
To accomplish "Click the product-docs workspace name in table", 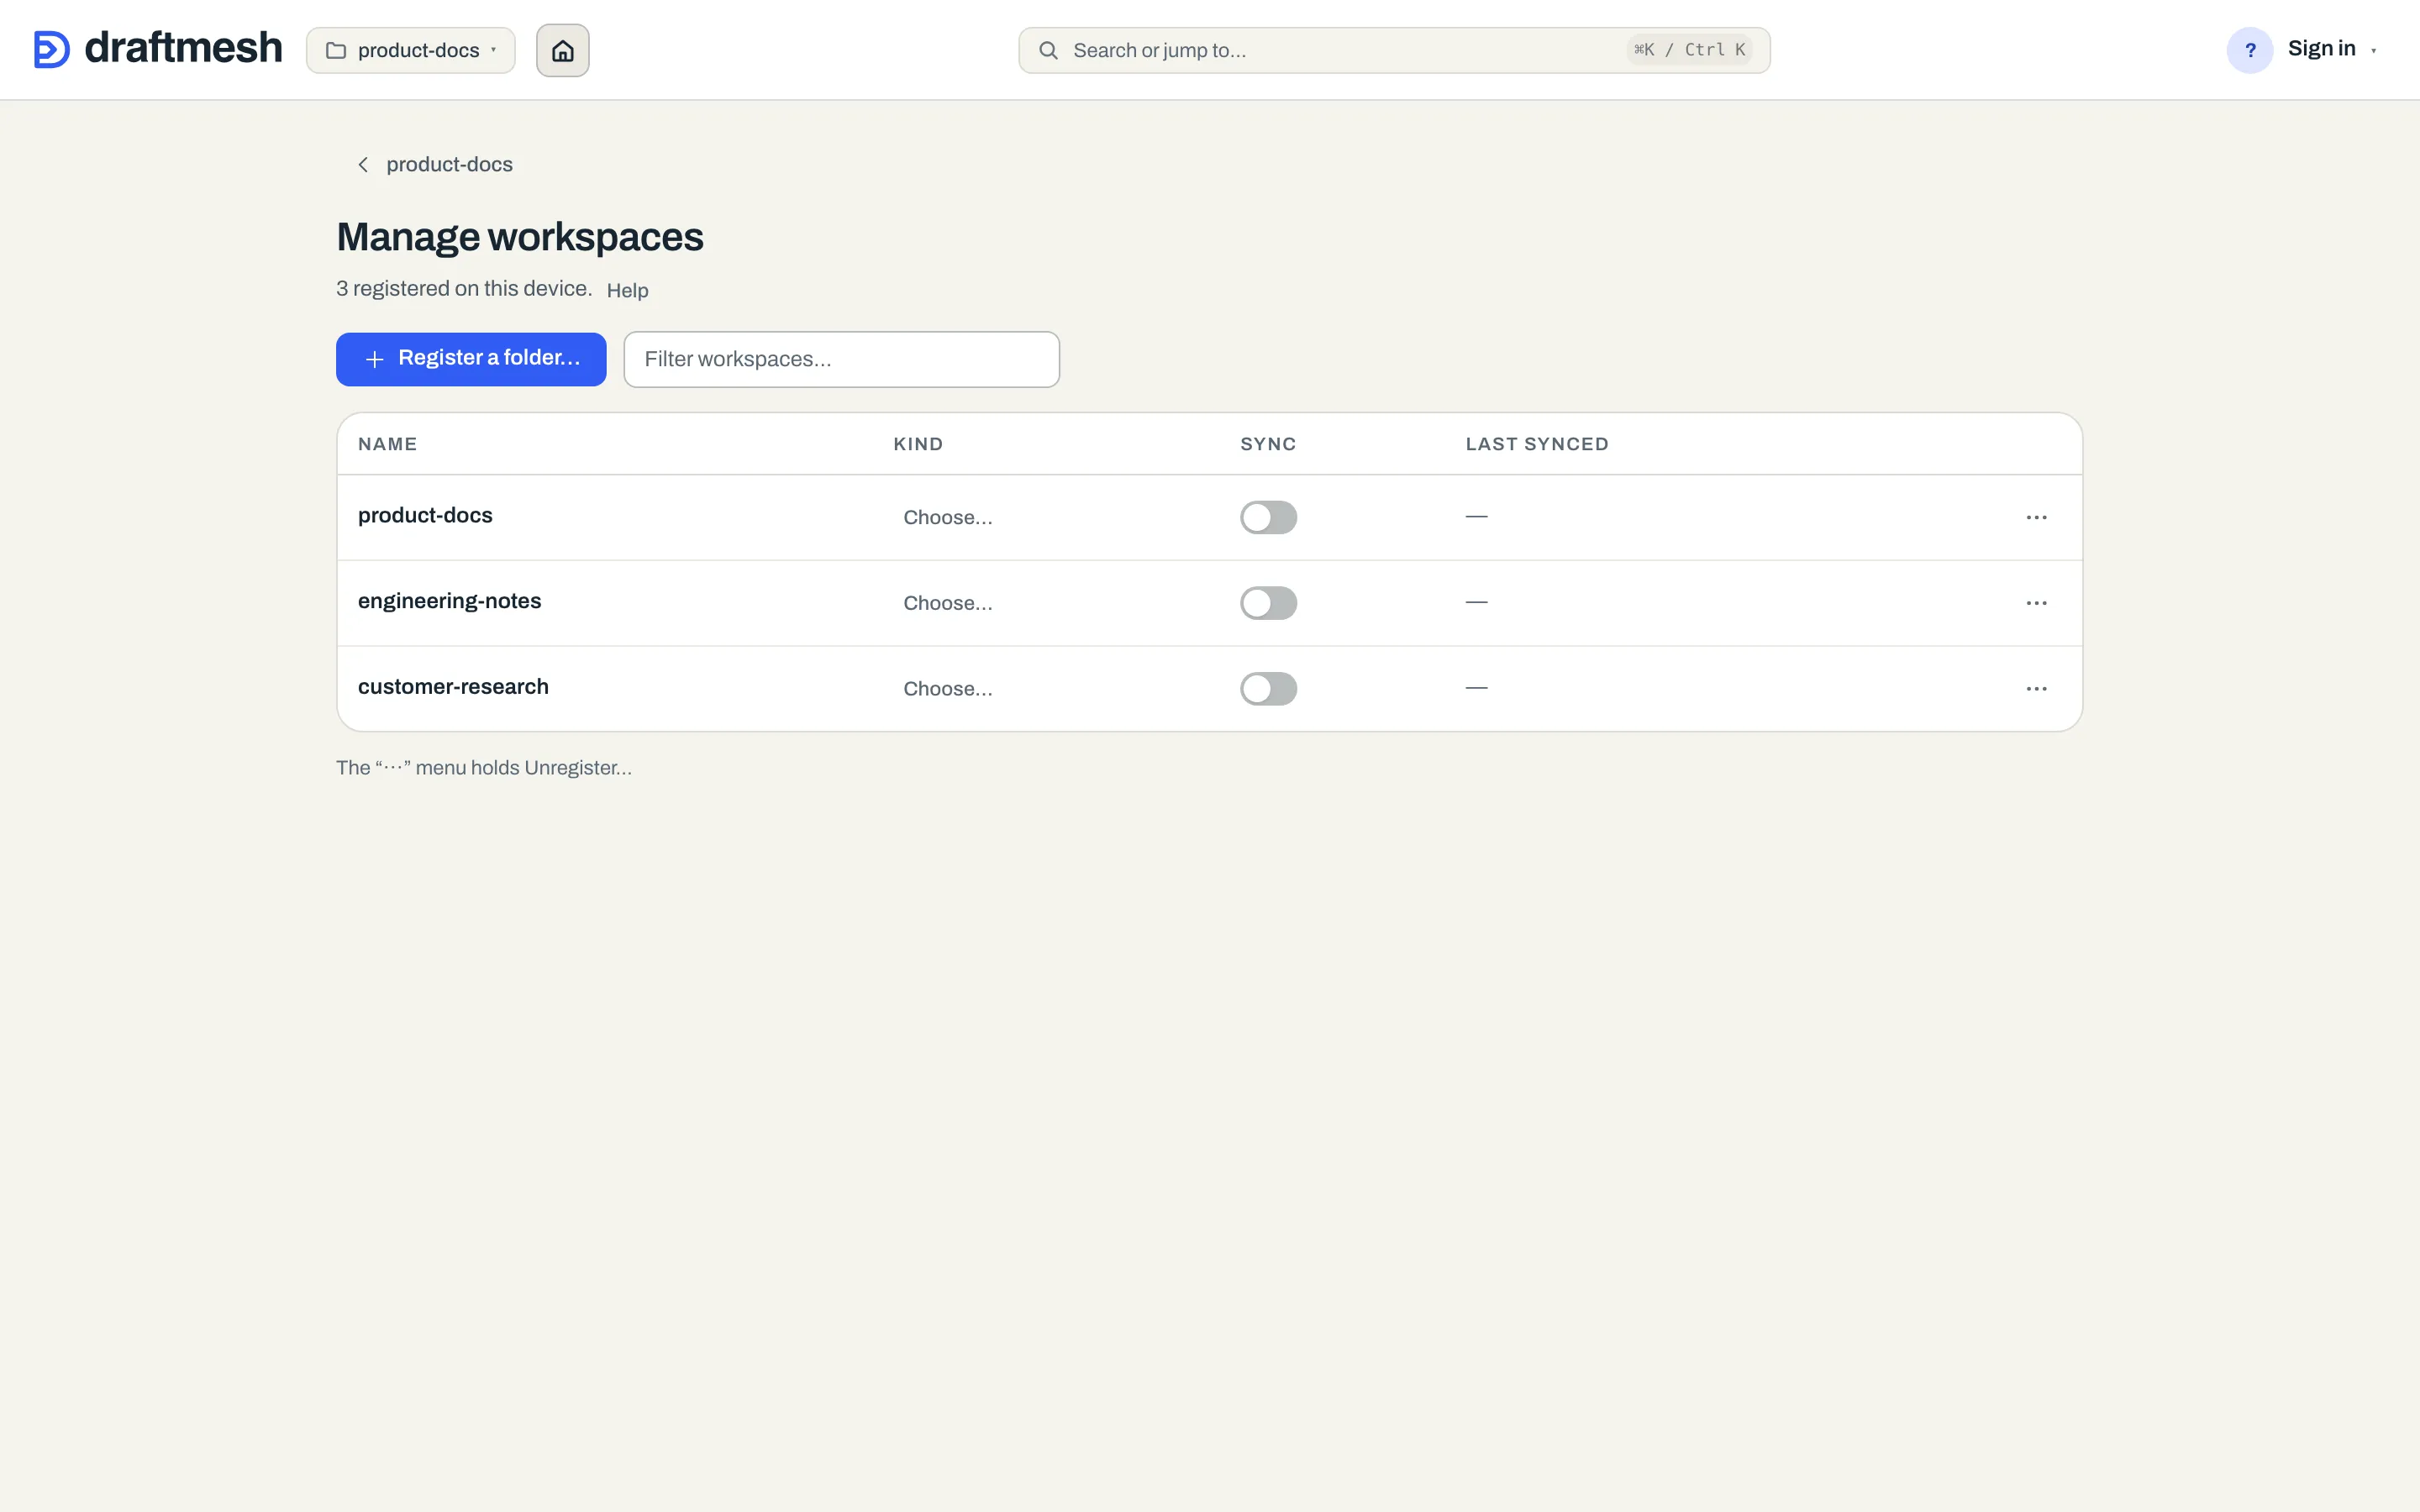I will tap(425, 516).
